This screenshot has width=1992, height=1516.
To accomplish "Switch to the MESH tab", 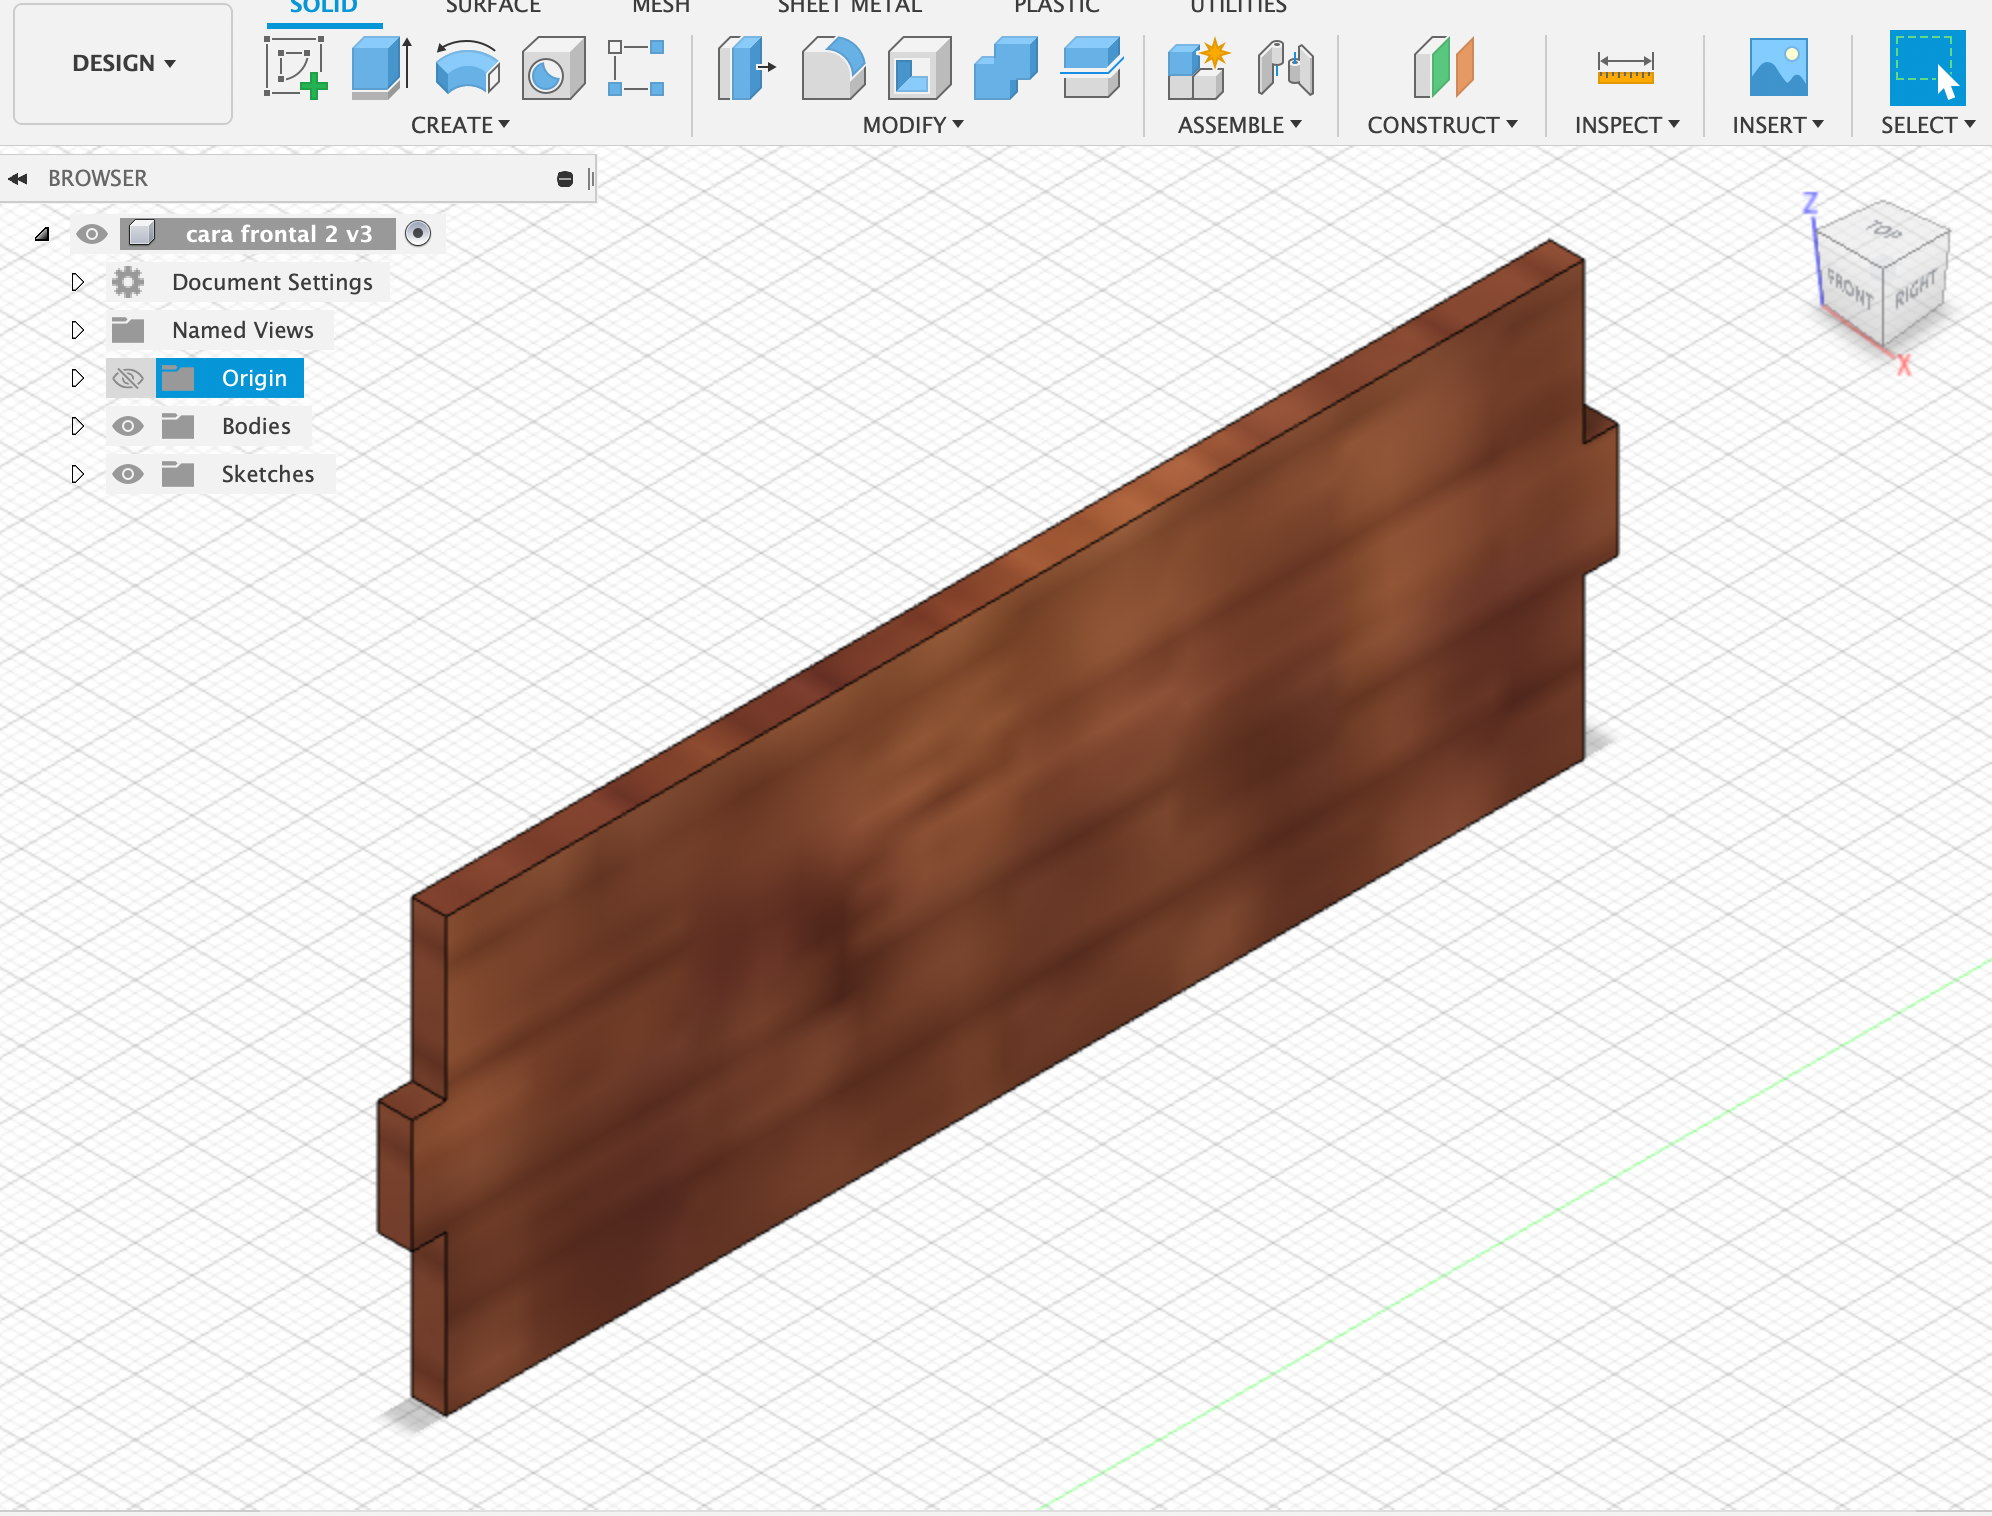I will click(661, 7).
